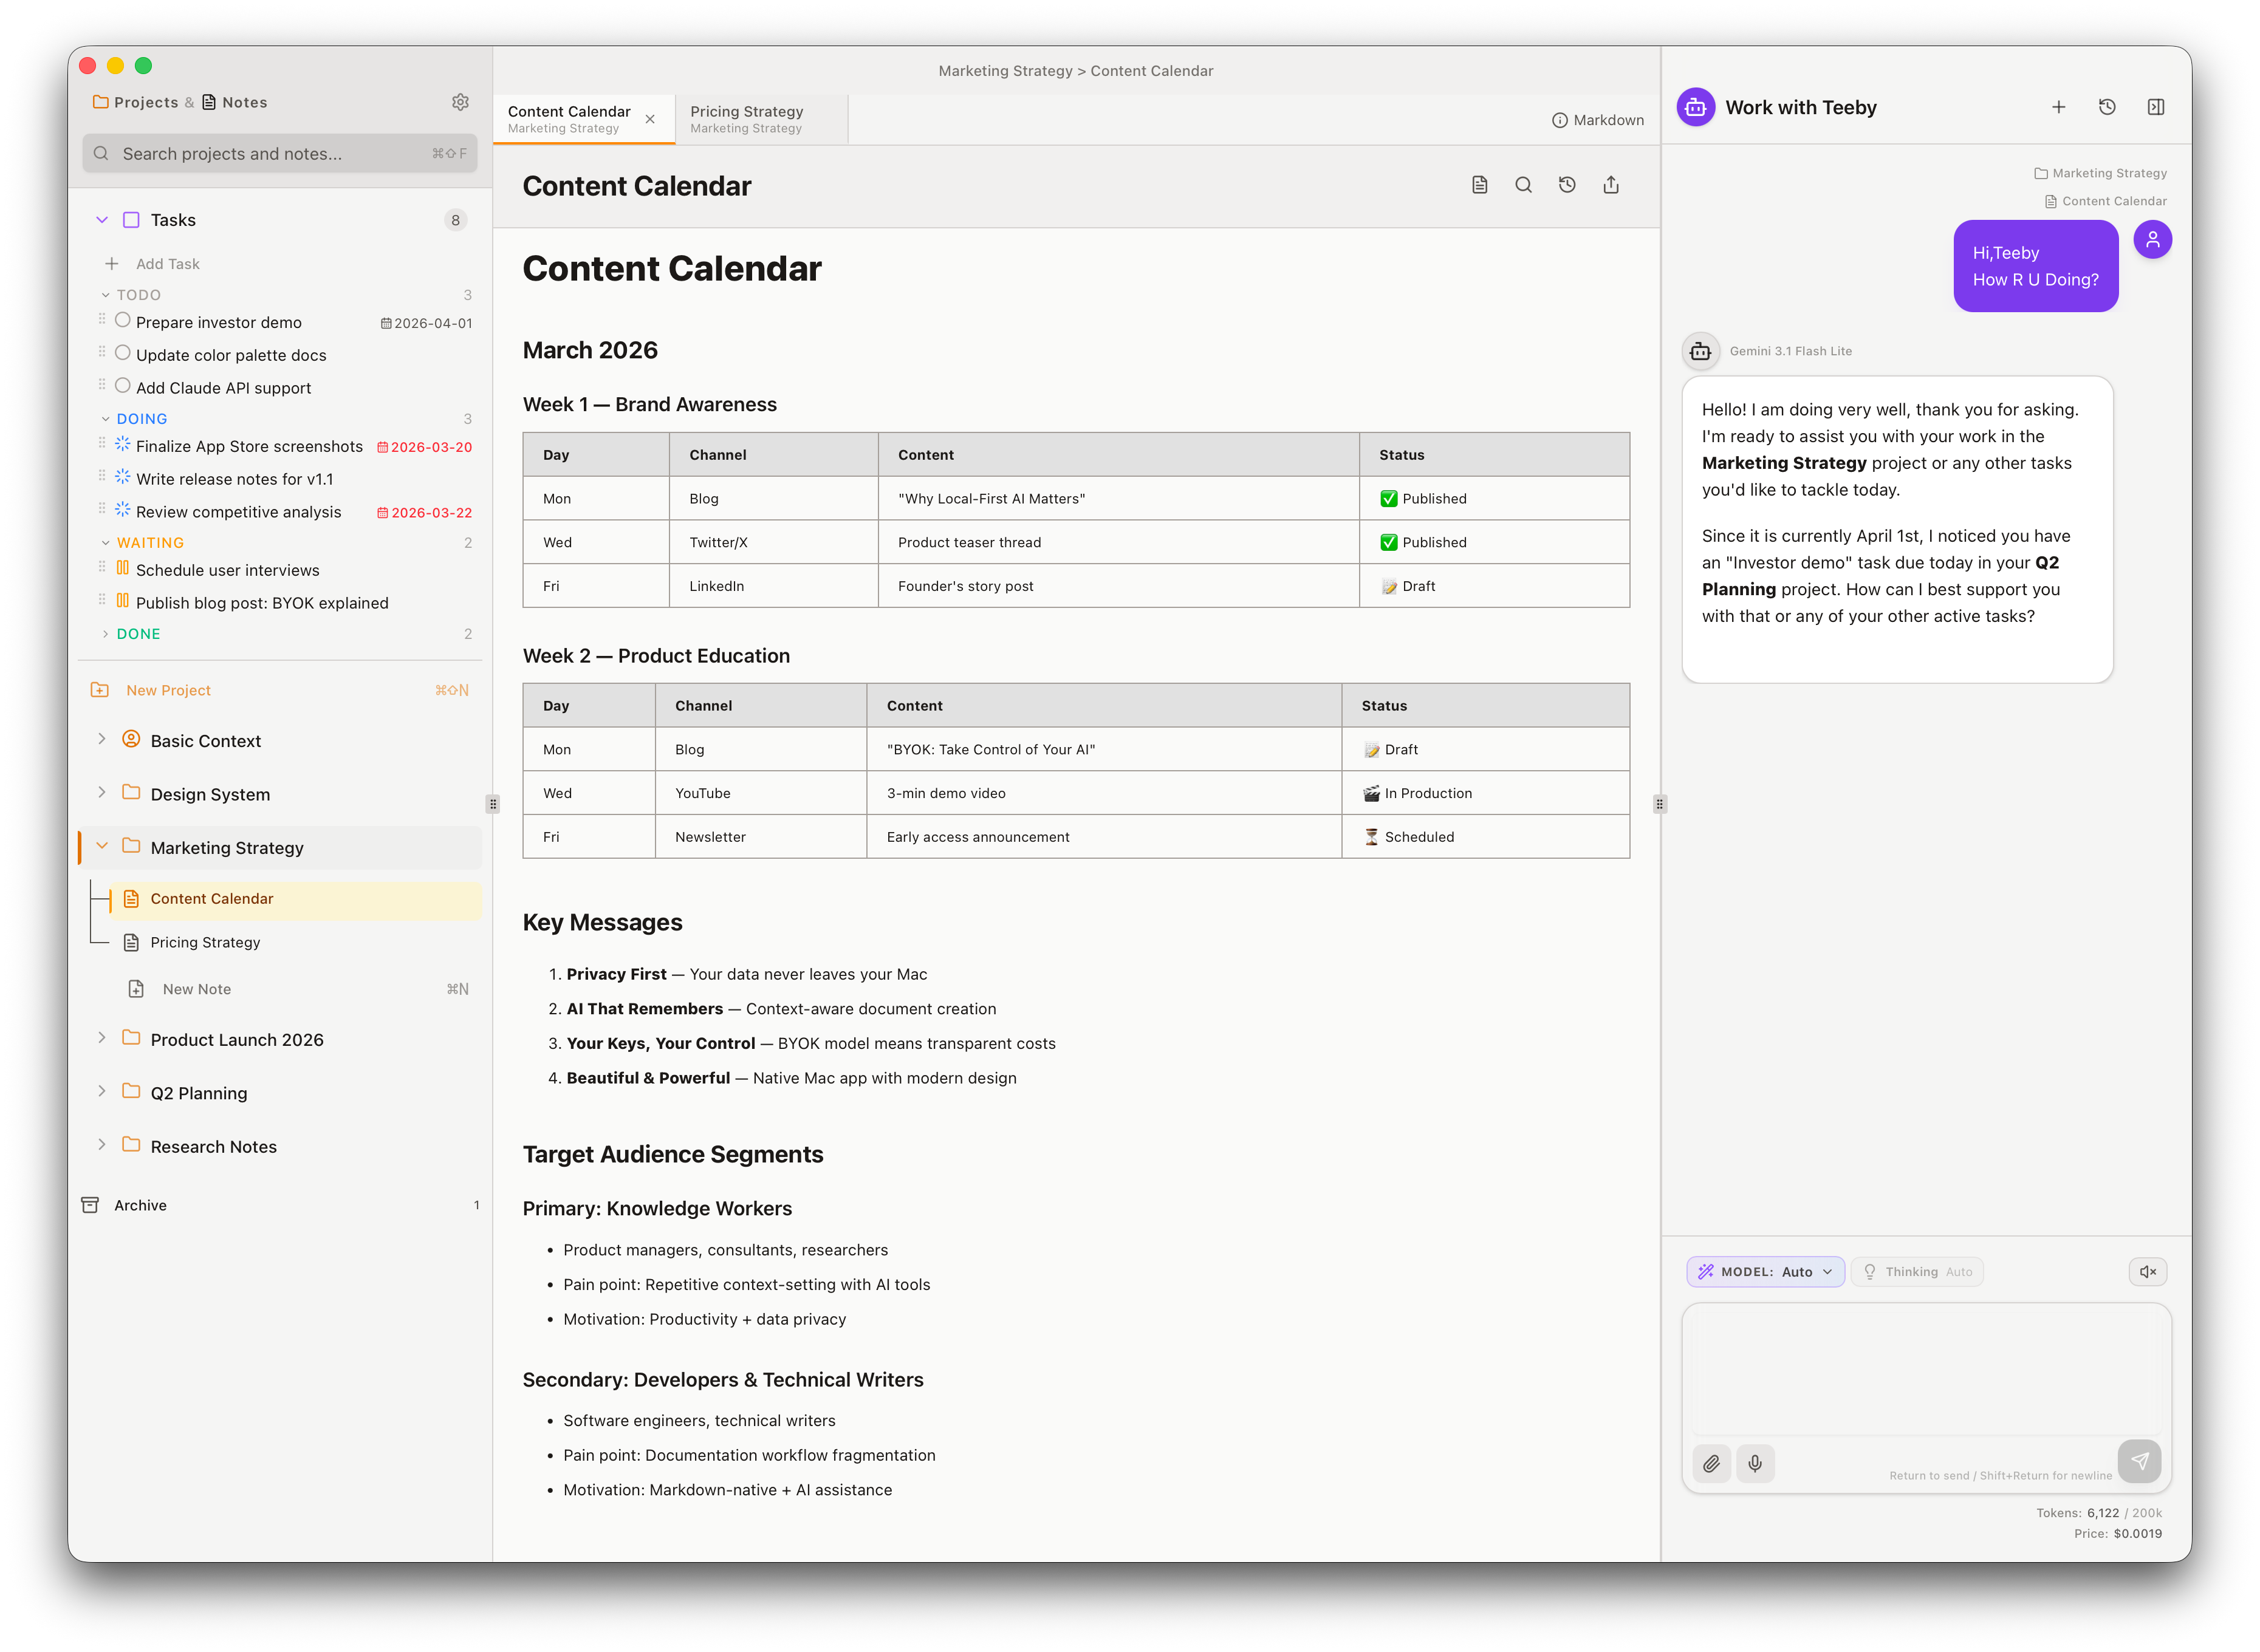Collapse the Marketing Strategy project
This screenshot has height=1652, width=2260.
(102, 846)
